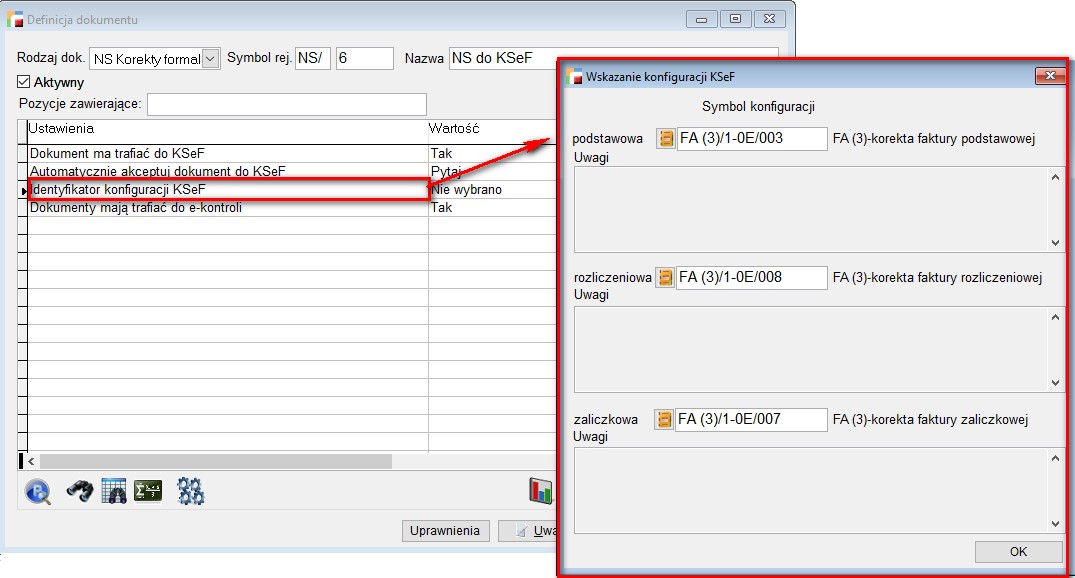Select the Dokument ma trafiać do KSeF row
This screenshot has width=1075, height=578.
click(228, 153)
